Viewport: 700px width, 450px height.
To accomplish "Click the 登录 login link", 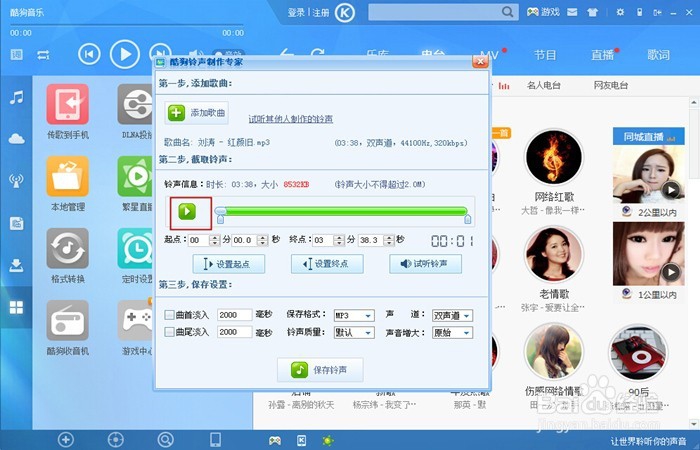I will (296, 12).
